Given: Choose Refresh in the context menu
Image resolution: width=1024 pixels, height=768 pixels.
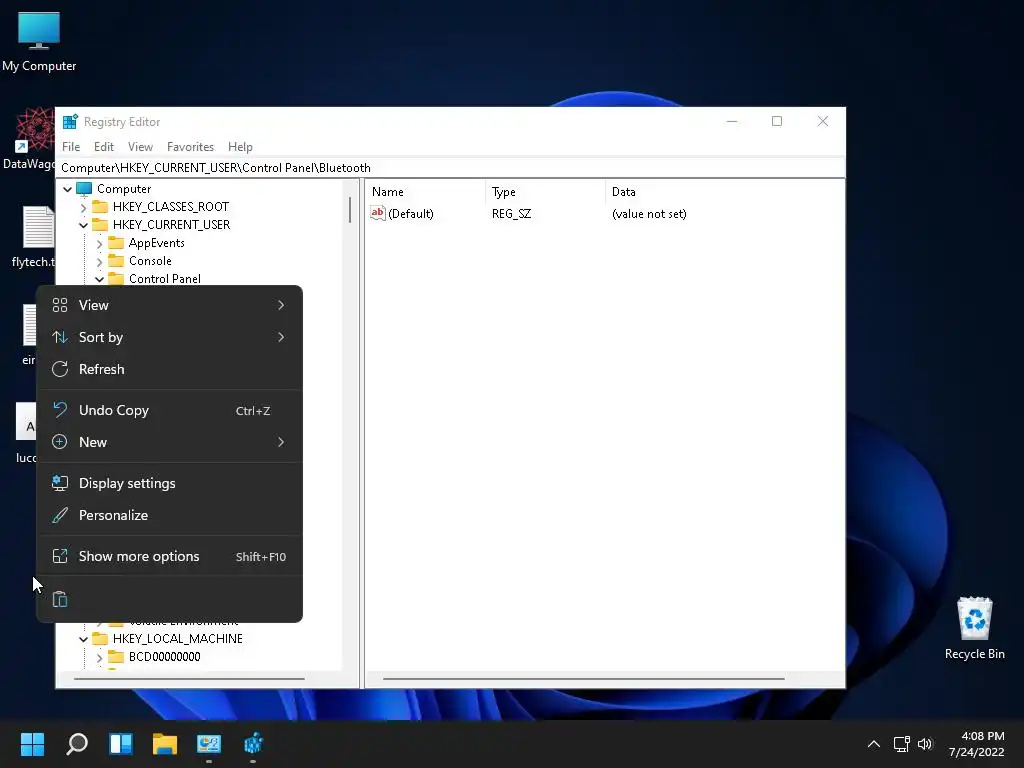Looking at the screenshot, I should click(x=170, y=369).
